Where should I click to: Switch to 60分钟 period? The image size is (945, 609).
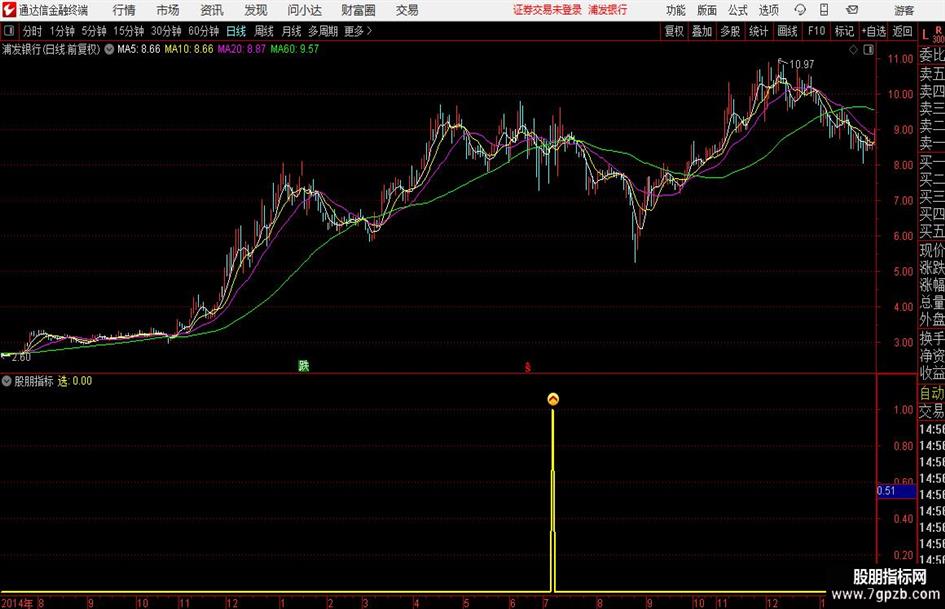tap(204, 31)
